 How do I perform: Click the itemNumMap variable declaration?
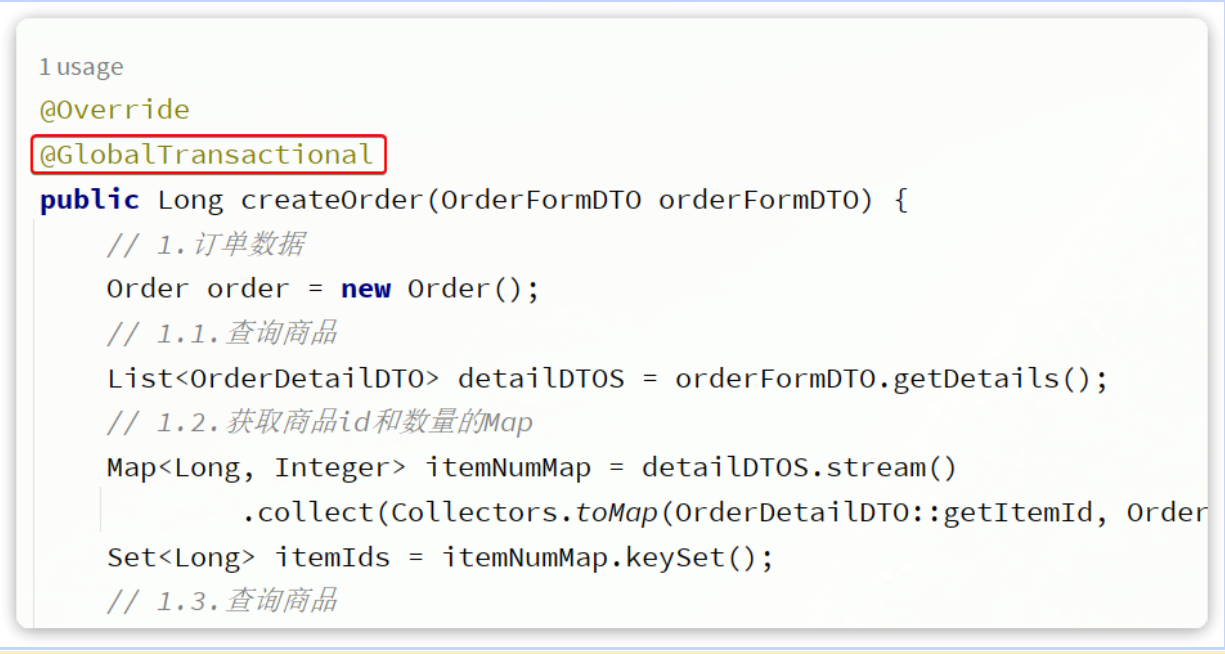[508, 468]
